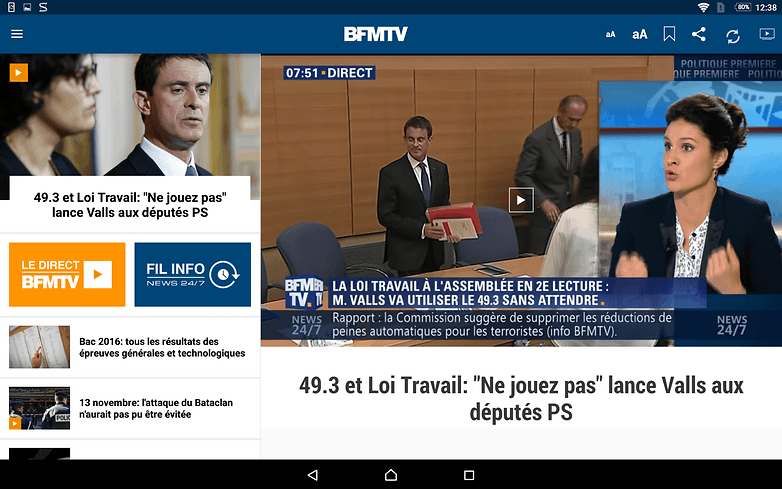Tap main article title about 49.3
Screen dimensions: 782x489
tap(521, 399)
